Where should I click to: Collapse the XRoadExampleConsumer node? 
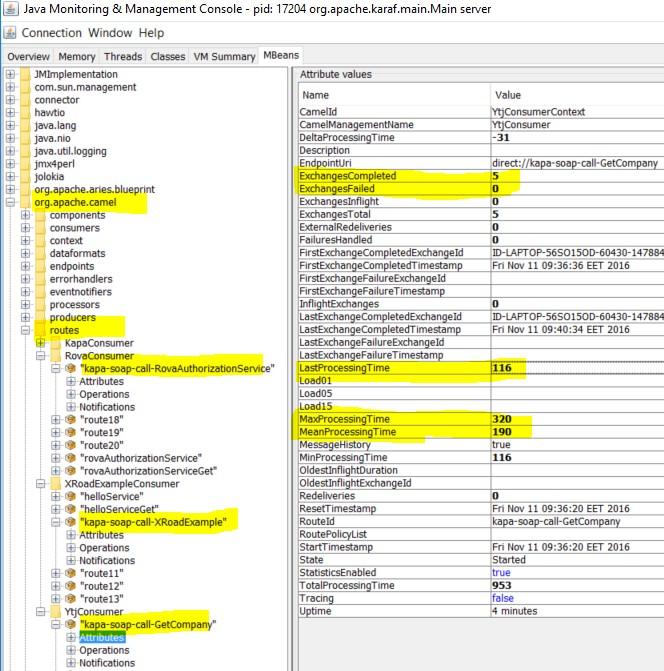pos(41,484)
